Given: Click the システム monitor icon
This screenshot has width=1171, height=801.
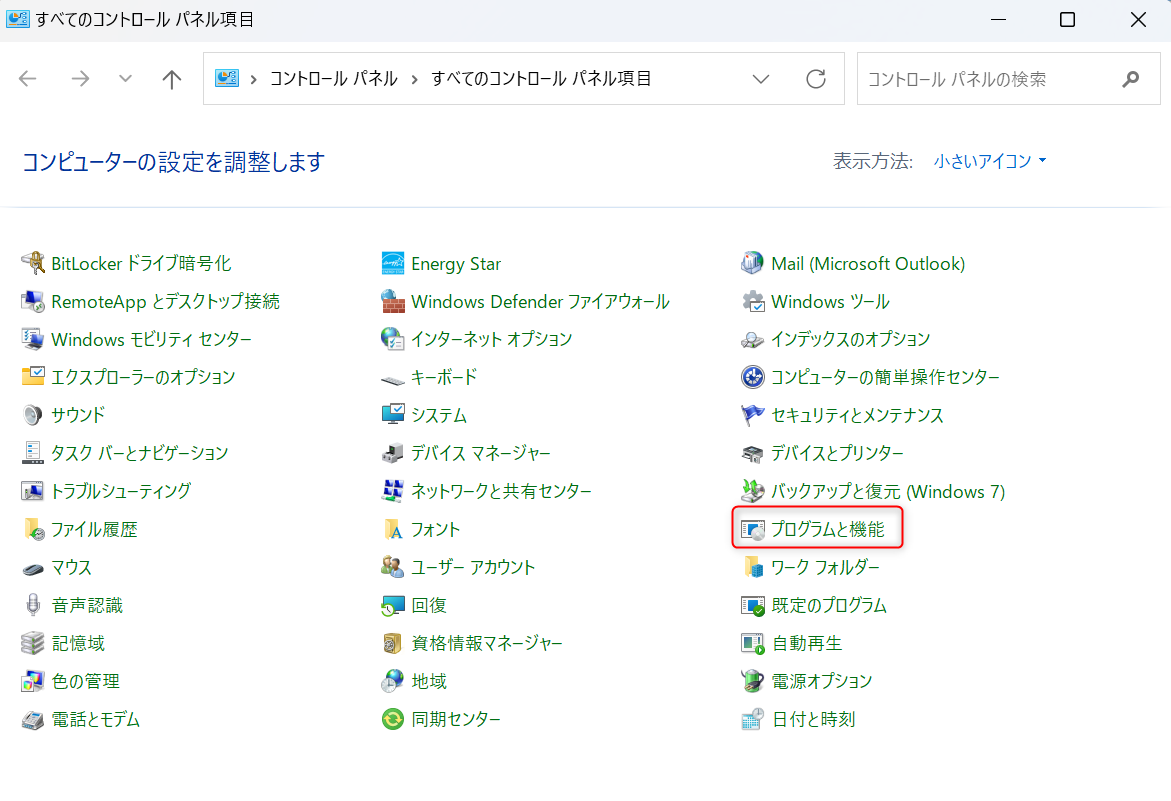Looking at the screenshot, I should click(x=393, y=415).
